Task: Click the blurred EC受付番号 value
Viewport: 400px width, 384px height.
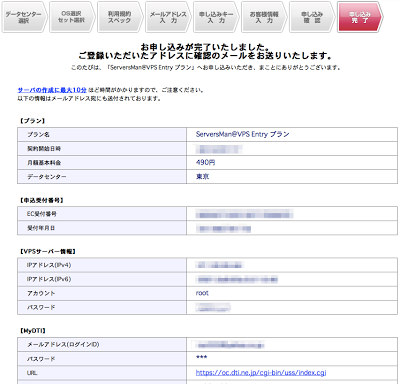Action: click(x=244, y=215)
